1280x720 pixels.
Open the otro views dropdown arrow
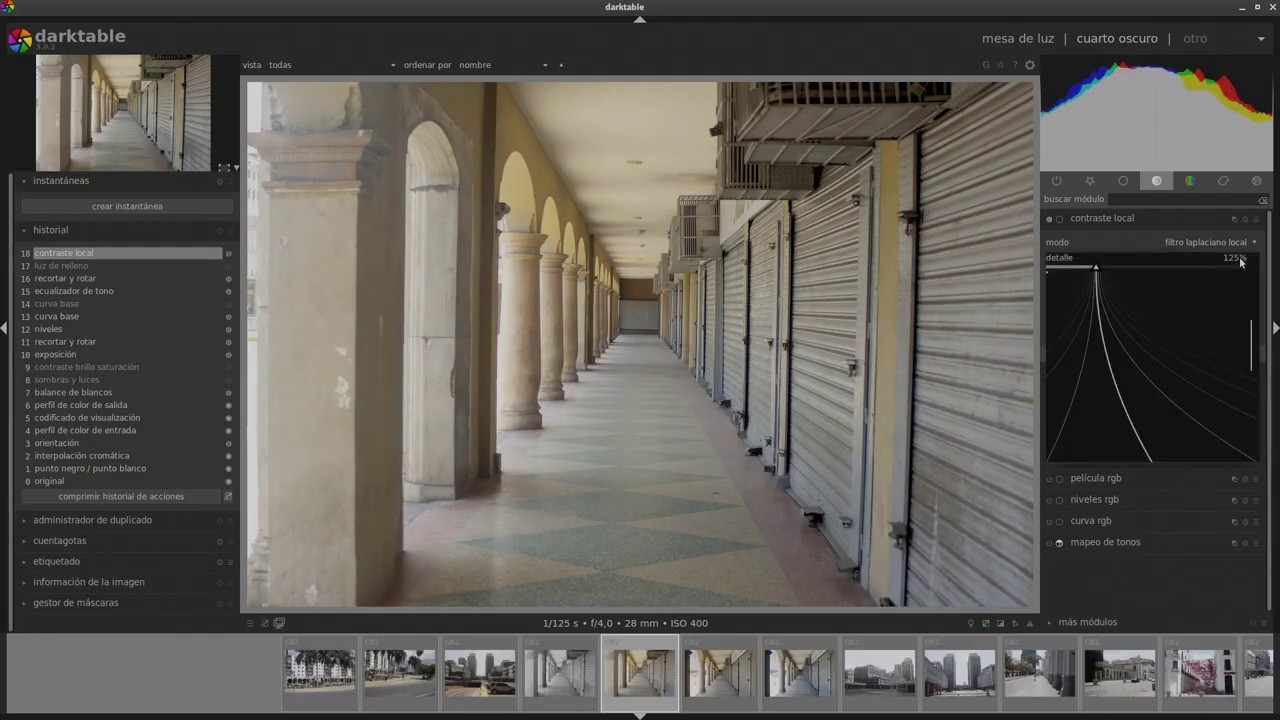(1261, 39)
